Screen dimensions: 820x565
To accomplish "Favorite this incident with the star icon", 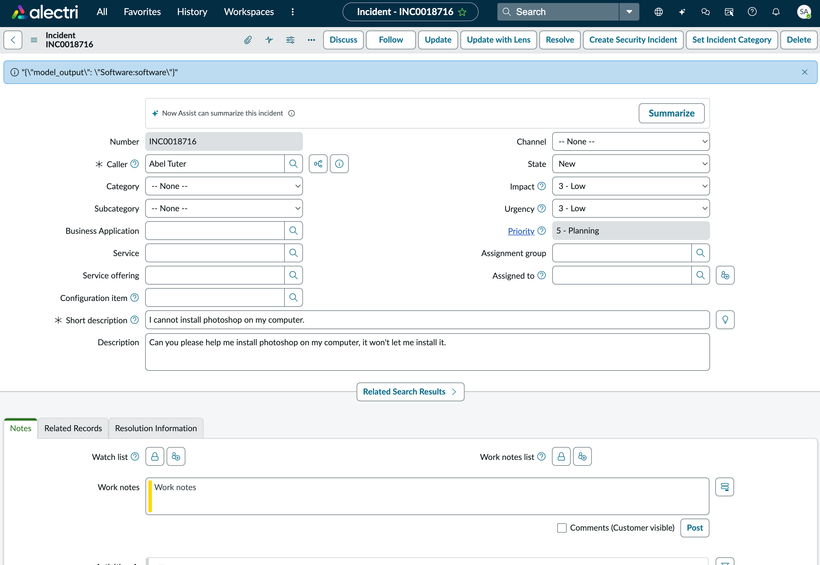I will (462, 12).
